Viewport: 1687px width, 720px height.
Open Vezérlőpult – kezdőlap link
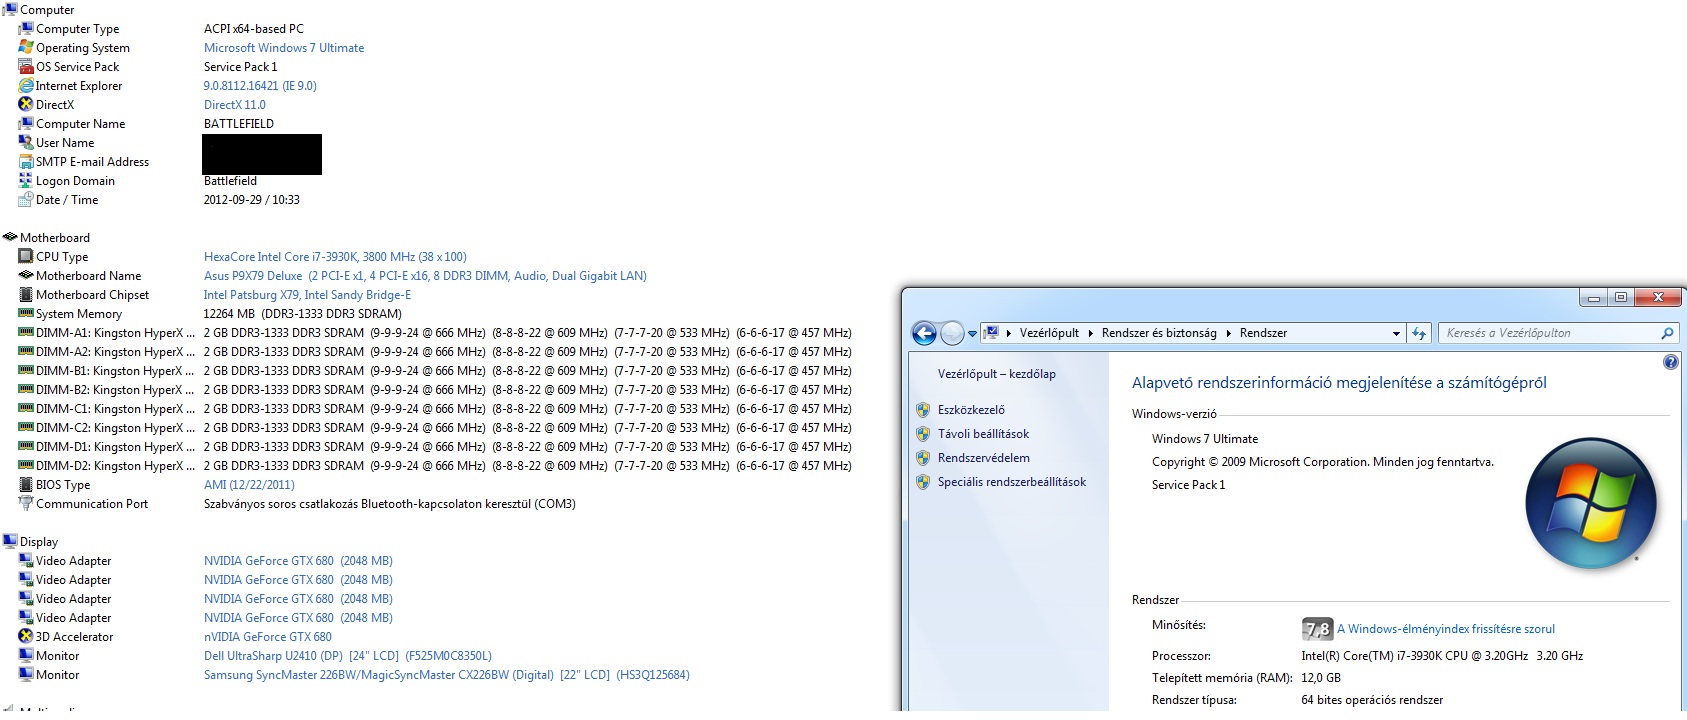pos(996,374)
